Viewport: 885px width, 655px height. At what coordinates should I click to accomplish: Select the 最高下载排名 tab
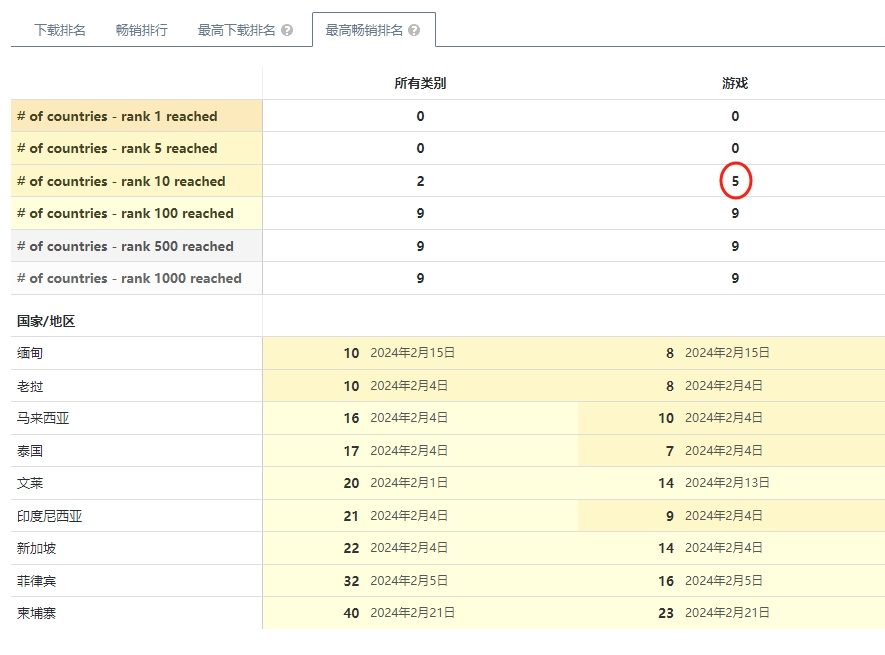(236, 30)
